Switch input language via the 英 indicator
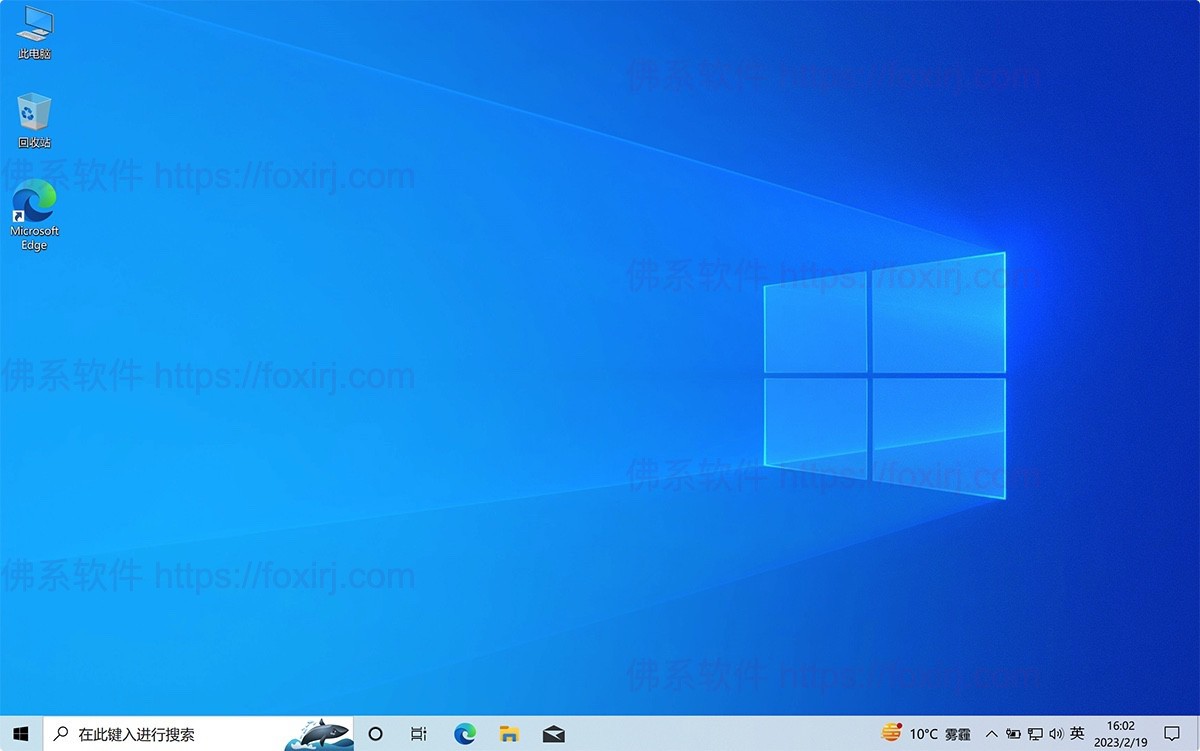1200x751 pixels. coord(1078,733)
